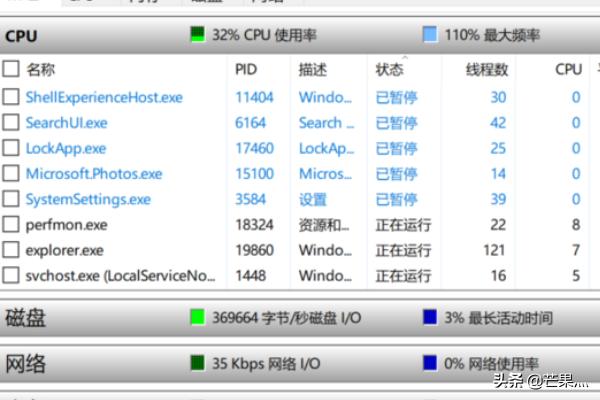Check the SearchUI.exe checkbox
The width and height of the screenshot is (600, 400).
(x=11, y=122)
